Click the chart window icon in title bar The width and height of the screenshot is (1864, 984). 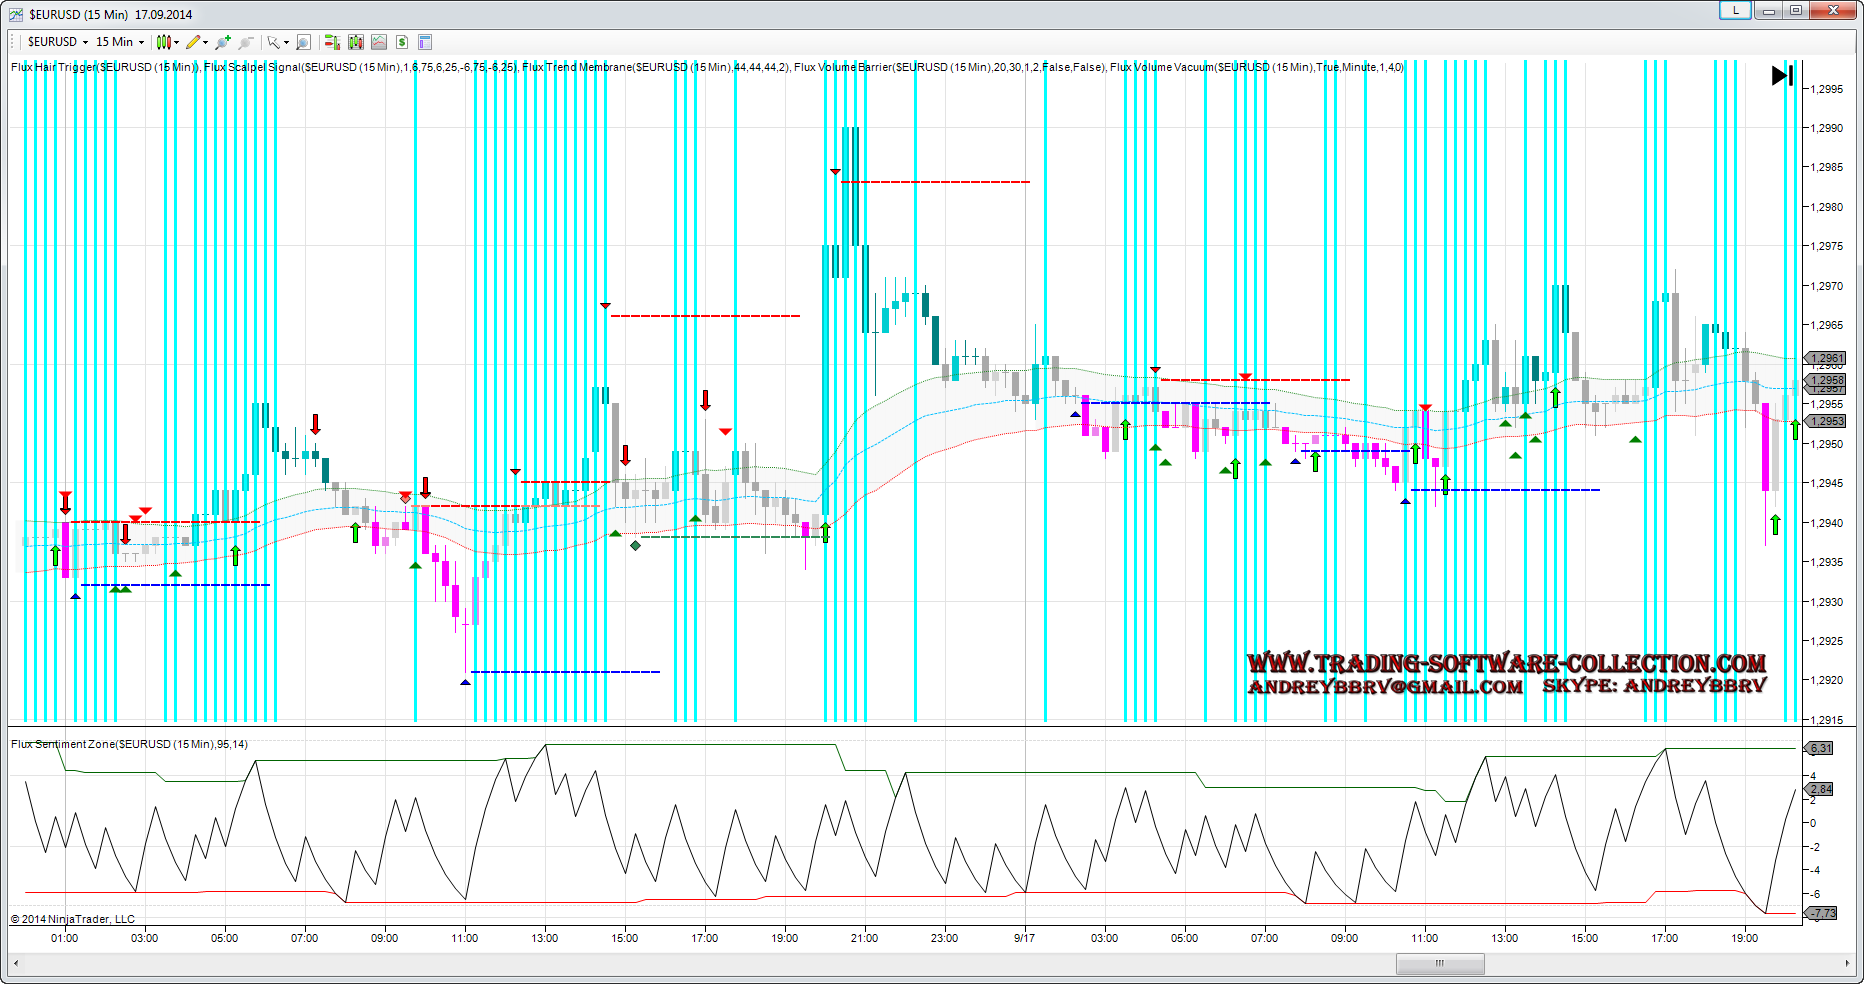[x=16, y=14]
